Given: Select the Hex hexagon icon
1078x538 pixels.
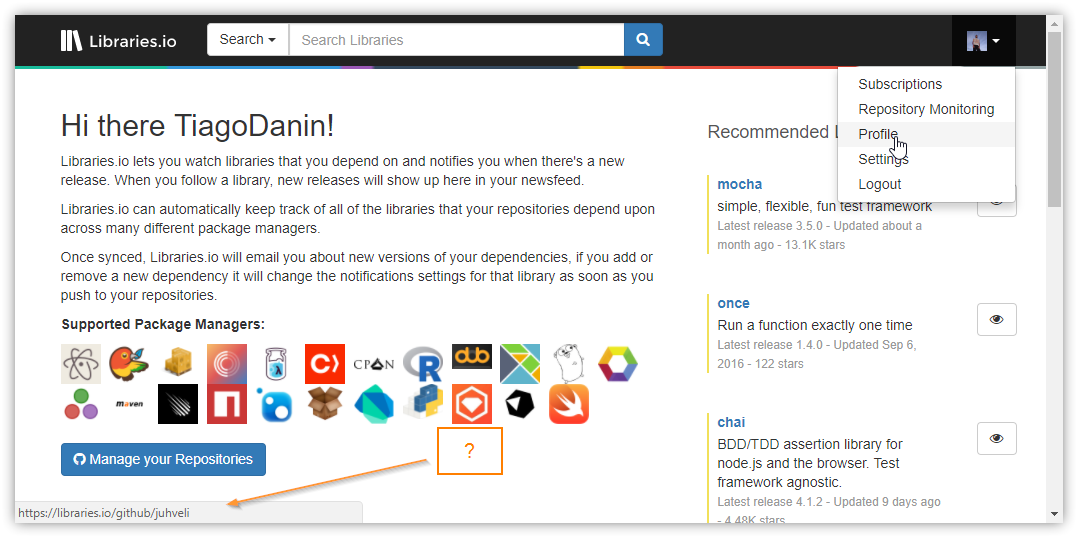Looking at the screenshot, I should (617, 363).
